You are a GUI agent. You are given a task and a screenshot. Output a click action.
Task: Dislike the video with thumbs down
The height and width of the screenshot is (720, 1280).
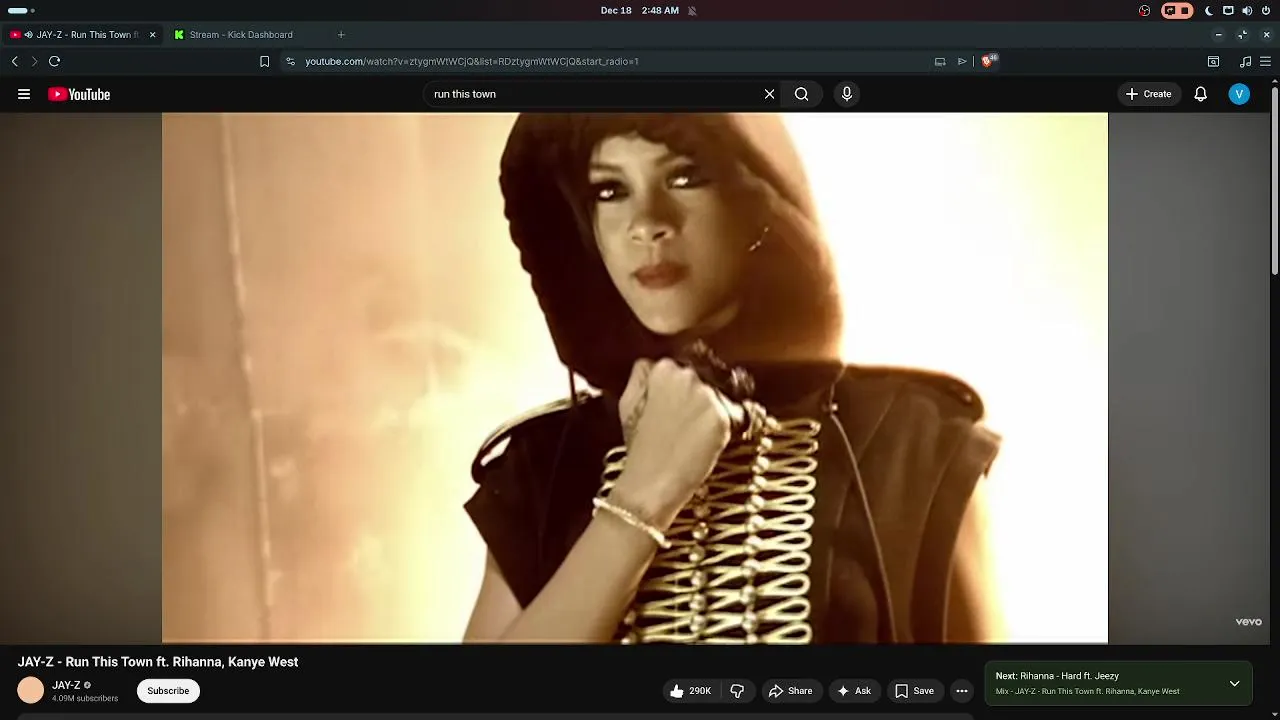[737, 691]
